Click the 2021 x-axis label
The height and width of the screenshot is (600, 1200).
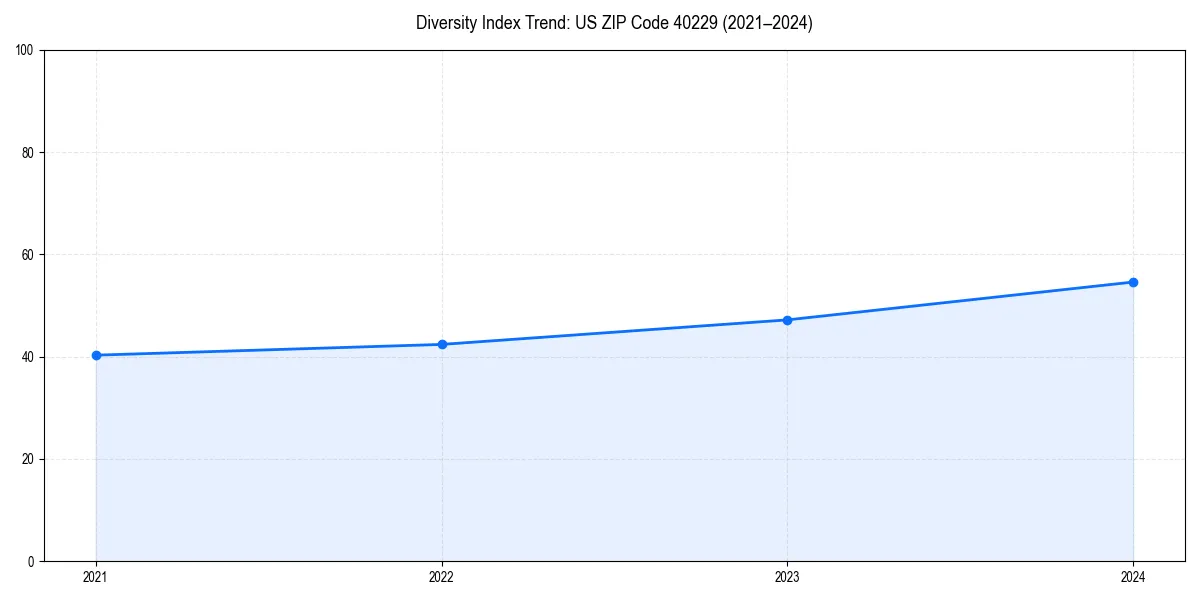point(96,576)
